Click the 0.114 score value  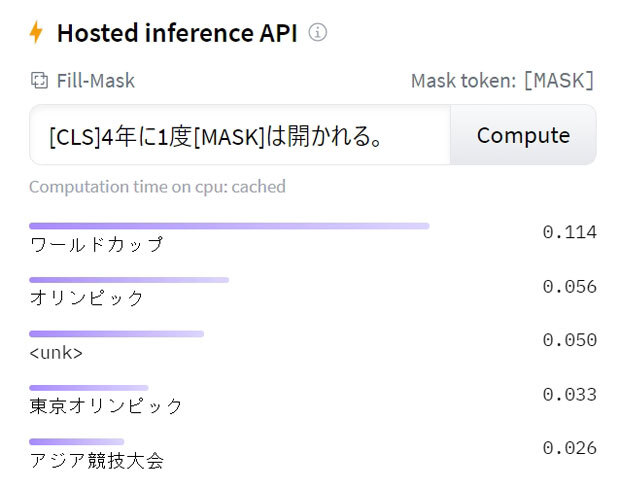tap(569, 233)
